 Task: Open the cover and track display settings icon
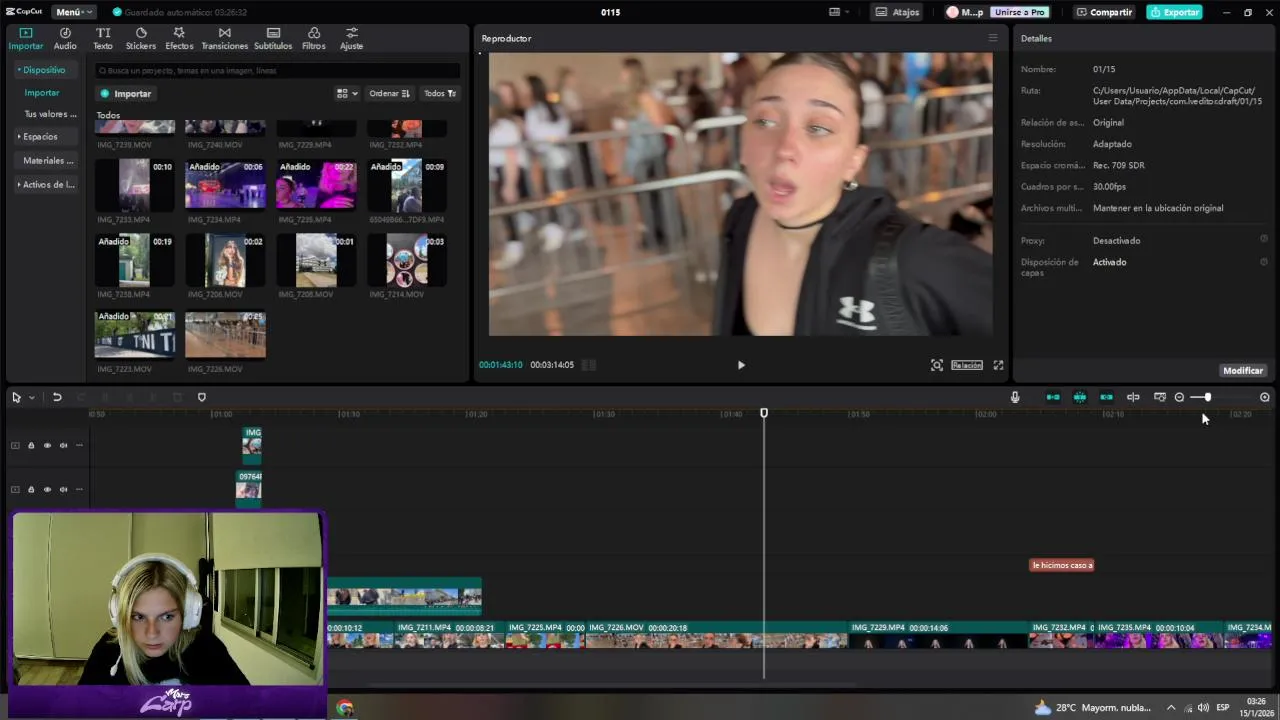[x=1160, y=397]
